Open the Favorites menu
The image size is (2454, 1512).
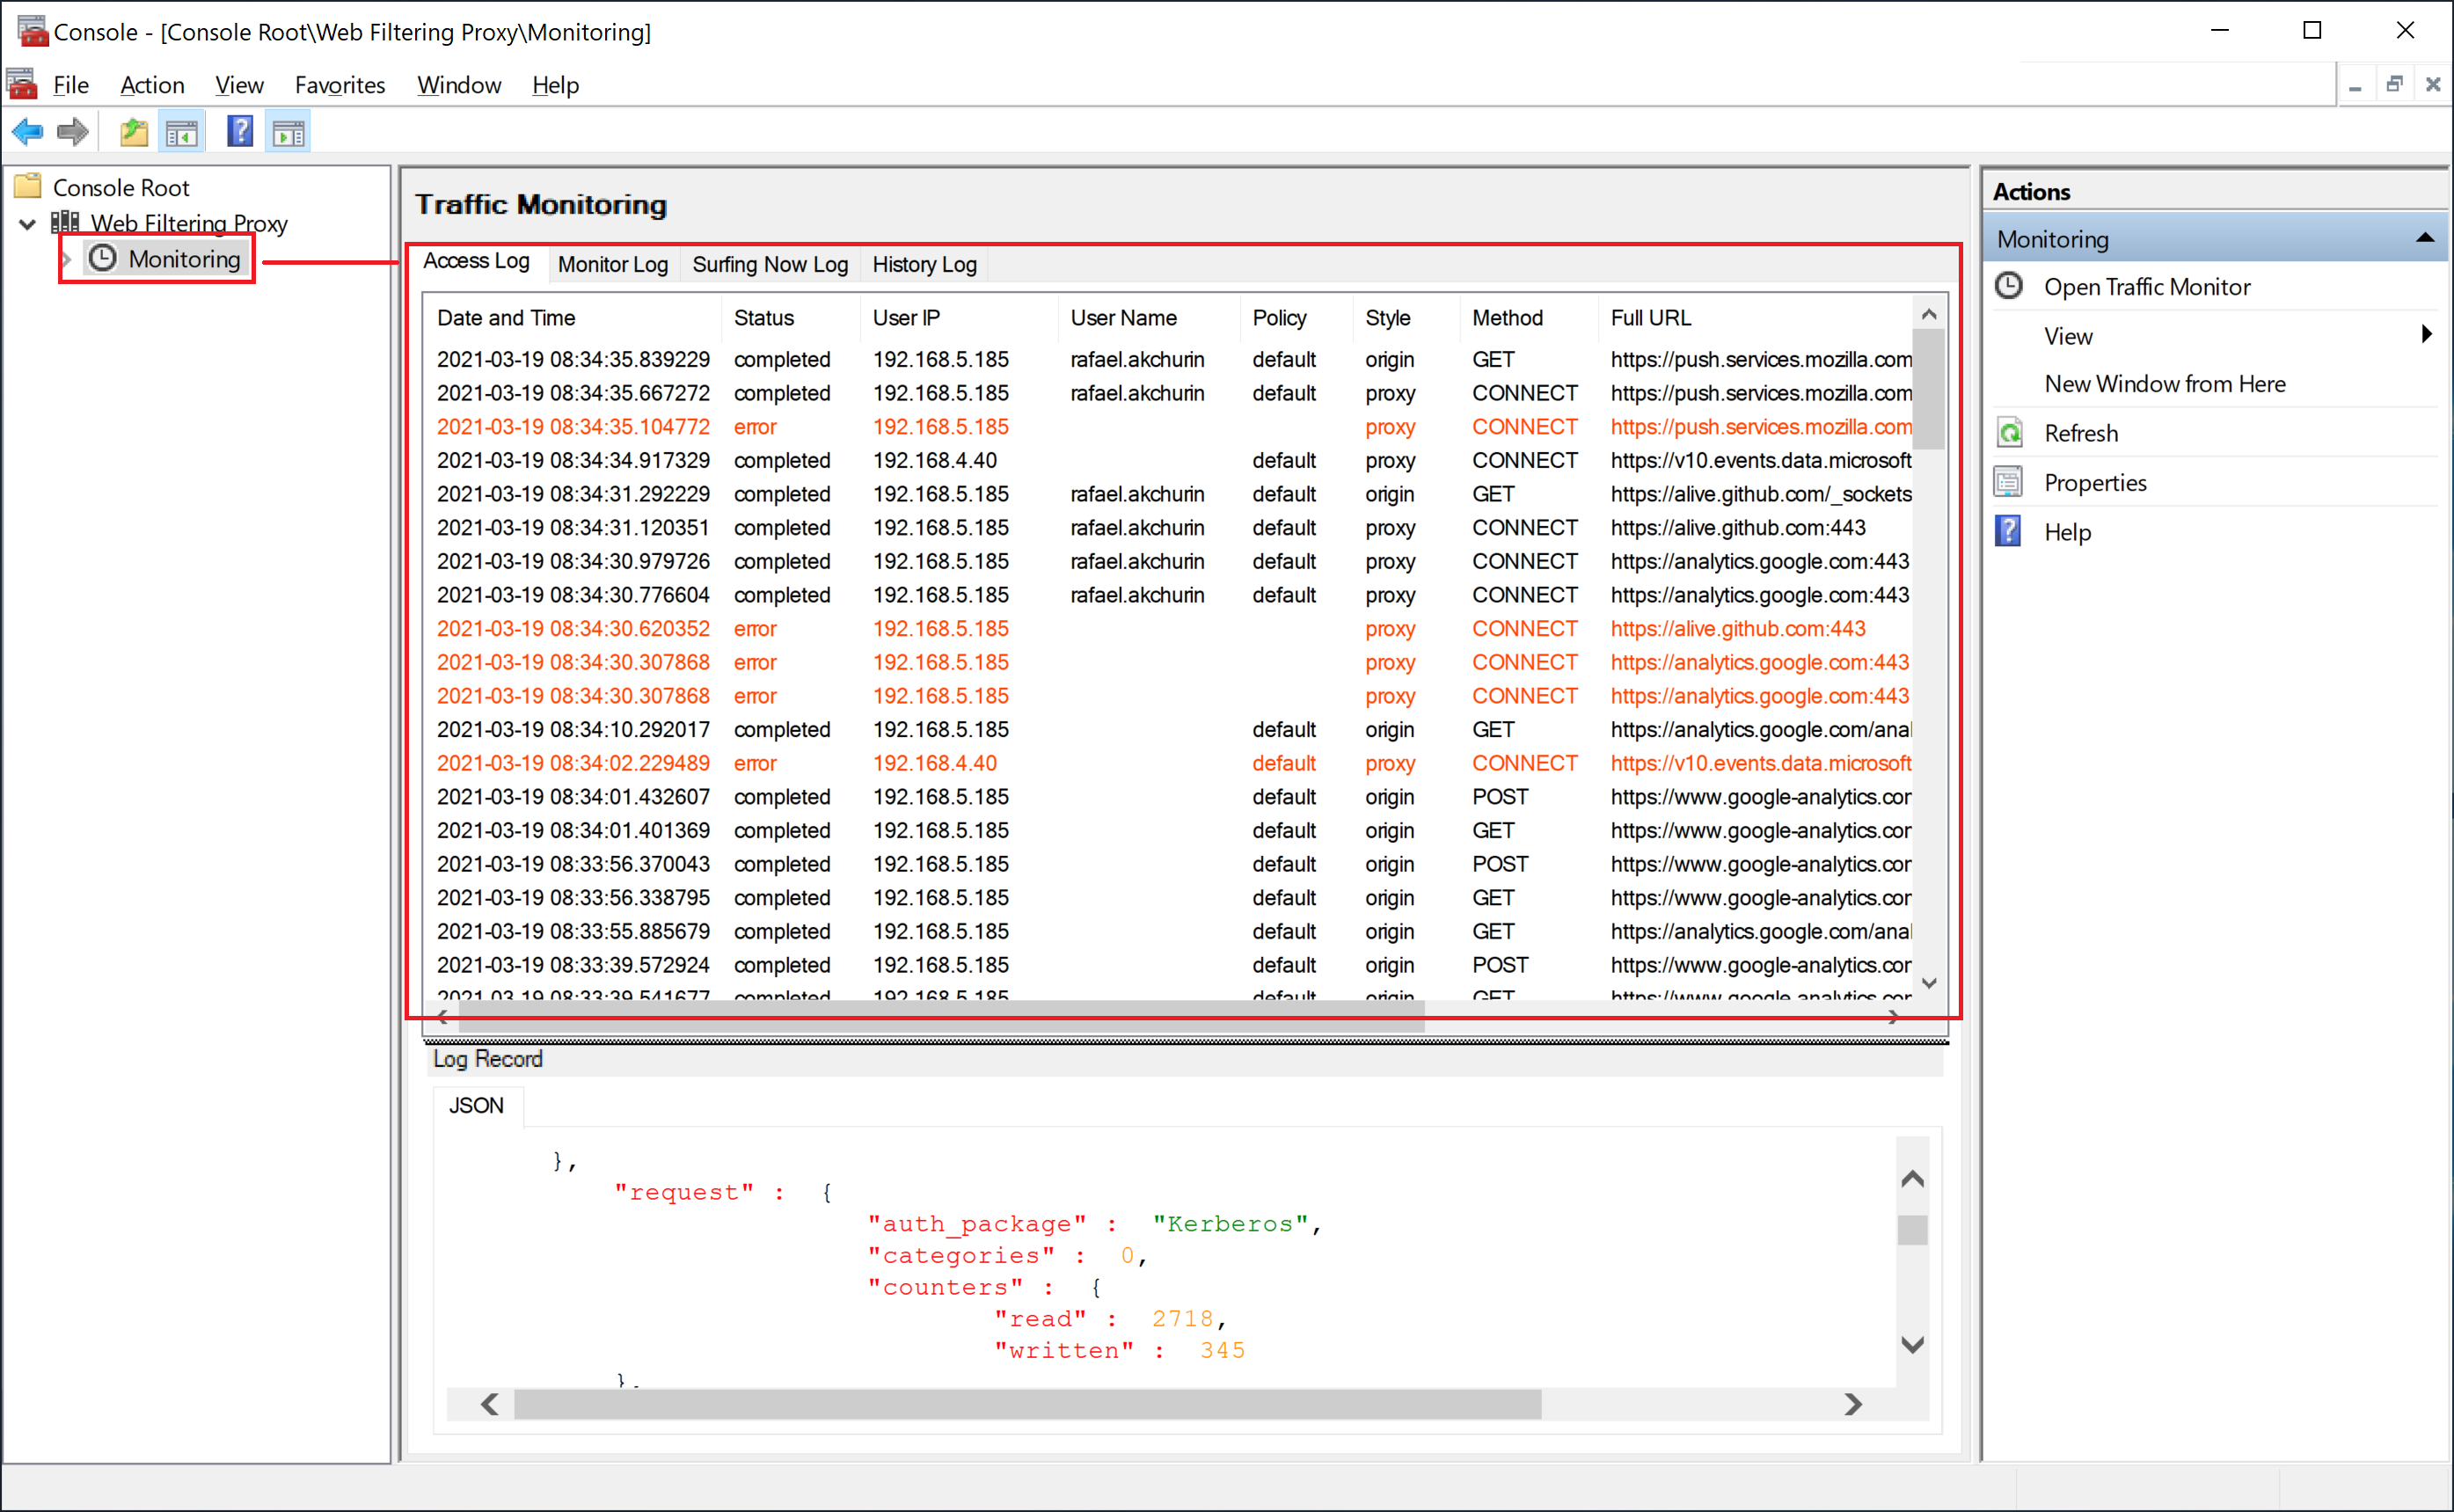(340, 85)
